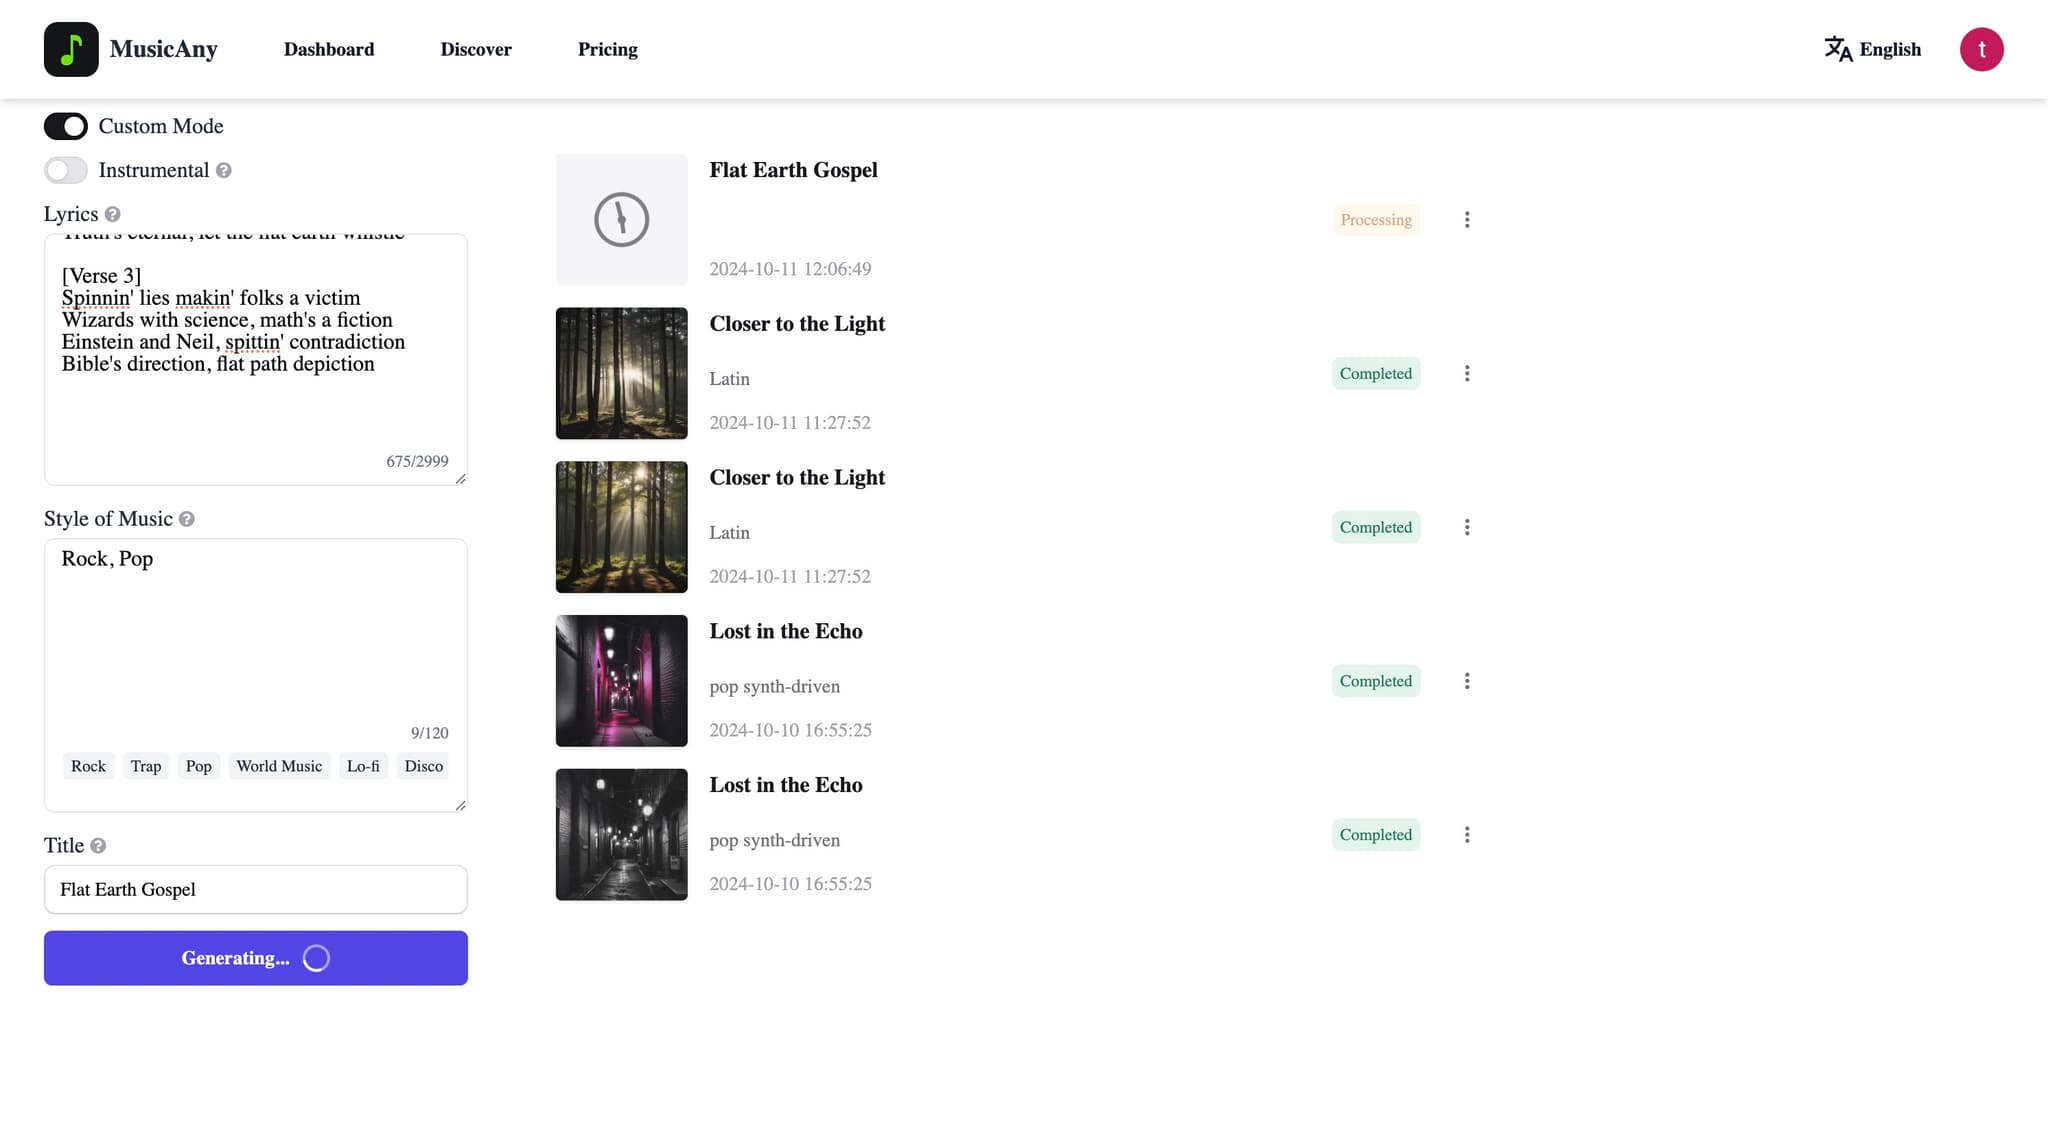Screen dimensions: 2048x1127
Task: Open the Pricing page link
Action: point(608,49)
